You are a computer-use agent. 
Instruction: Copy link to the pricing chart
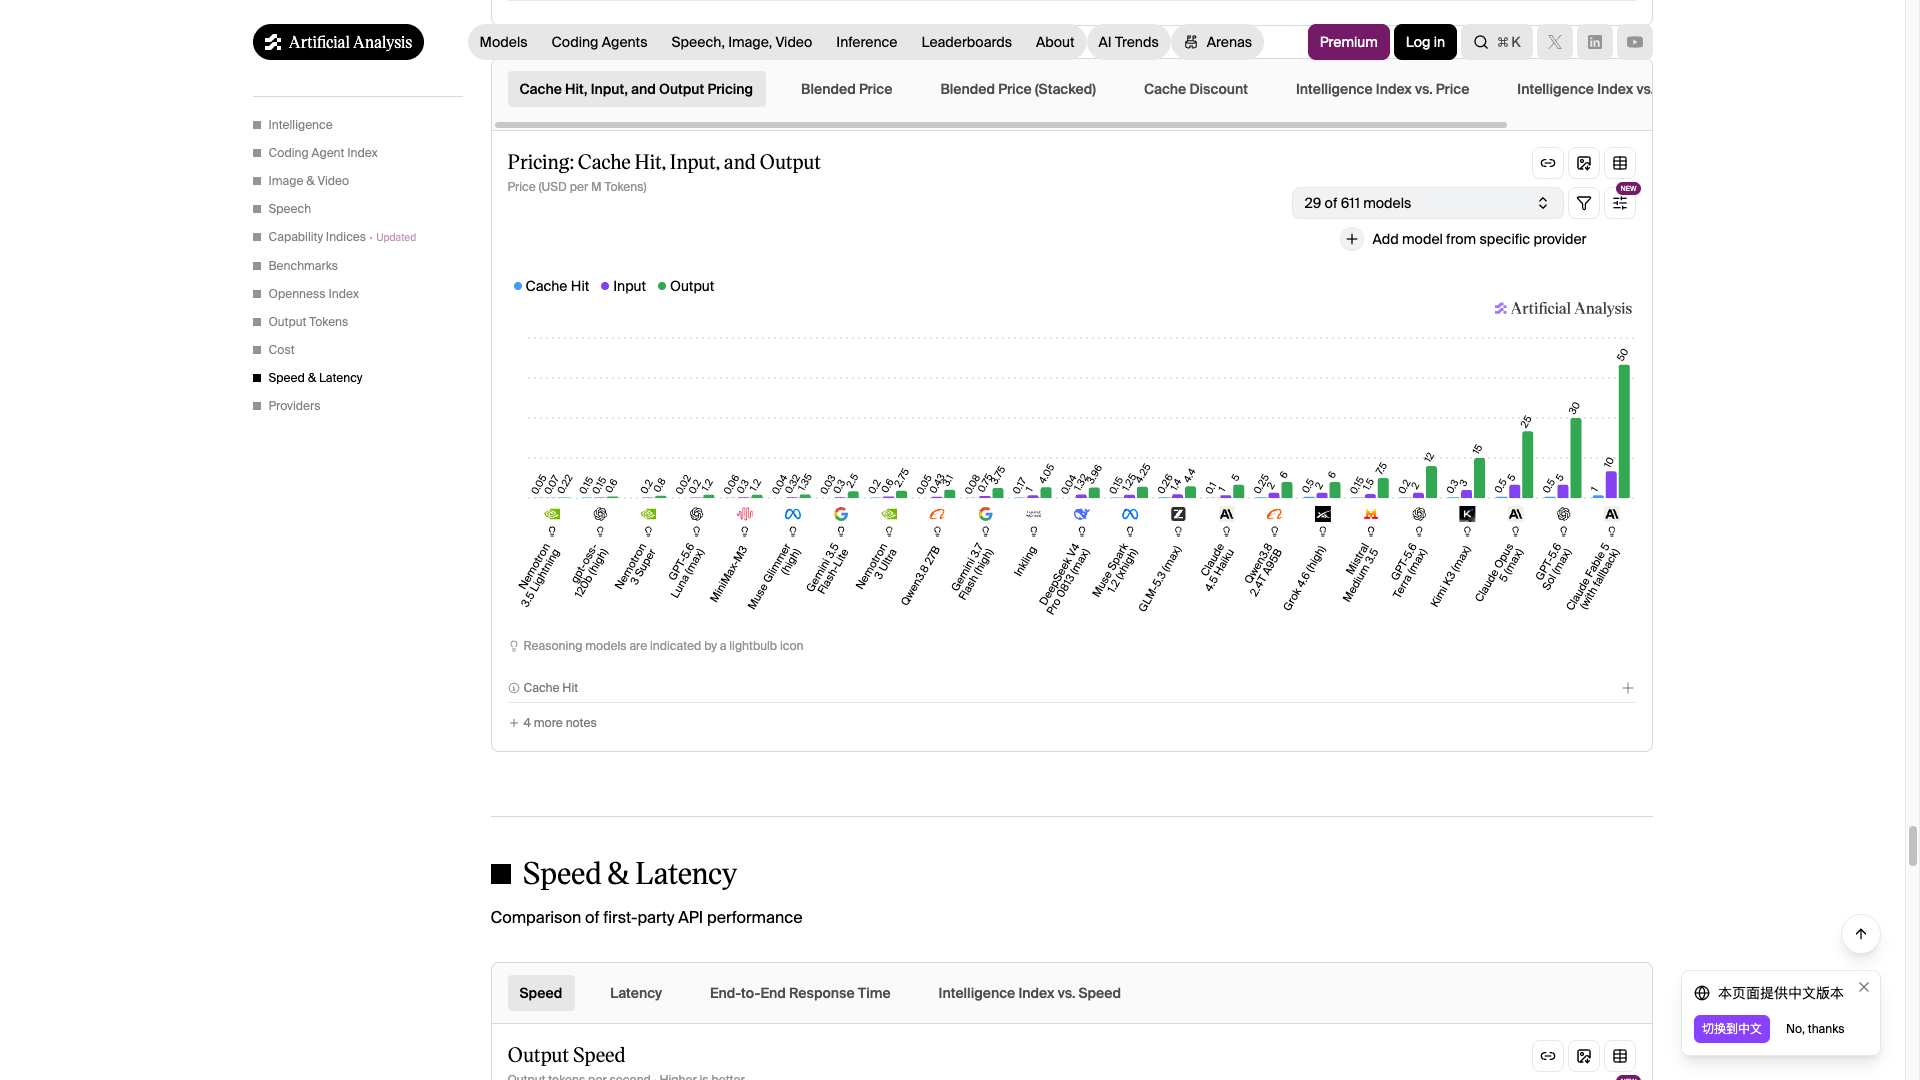1547,163
